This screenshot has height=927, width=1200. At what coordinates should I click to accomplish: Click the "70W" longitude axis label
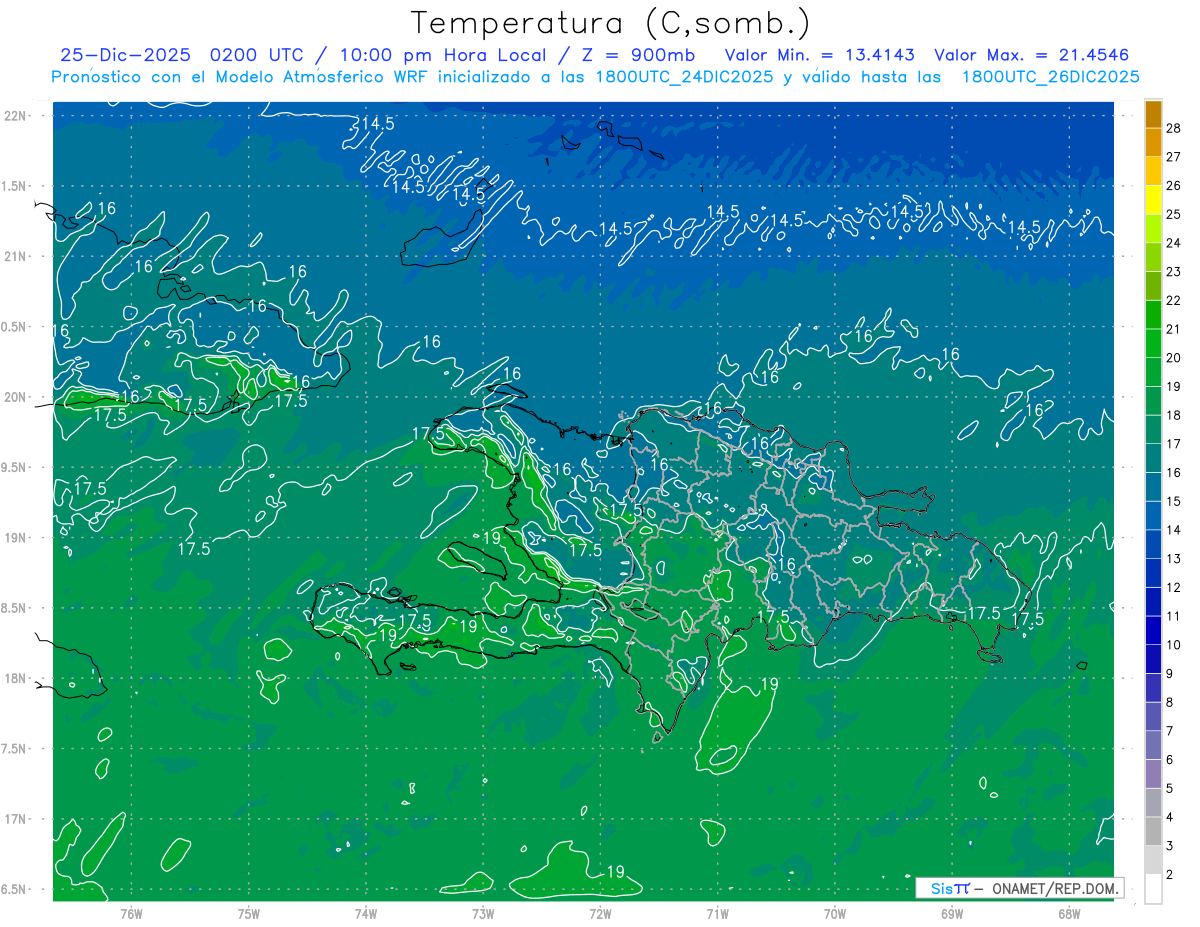pos(835,914)
